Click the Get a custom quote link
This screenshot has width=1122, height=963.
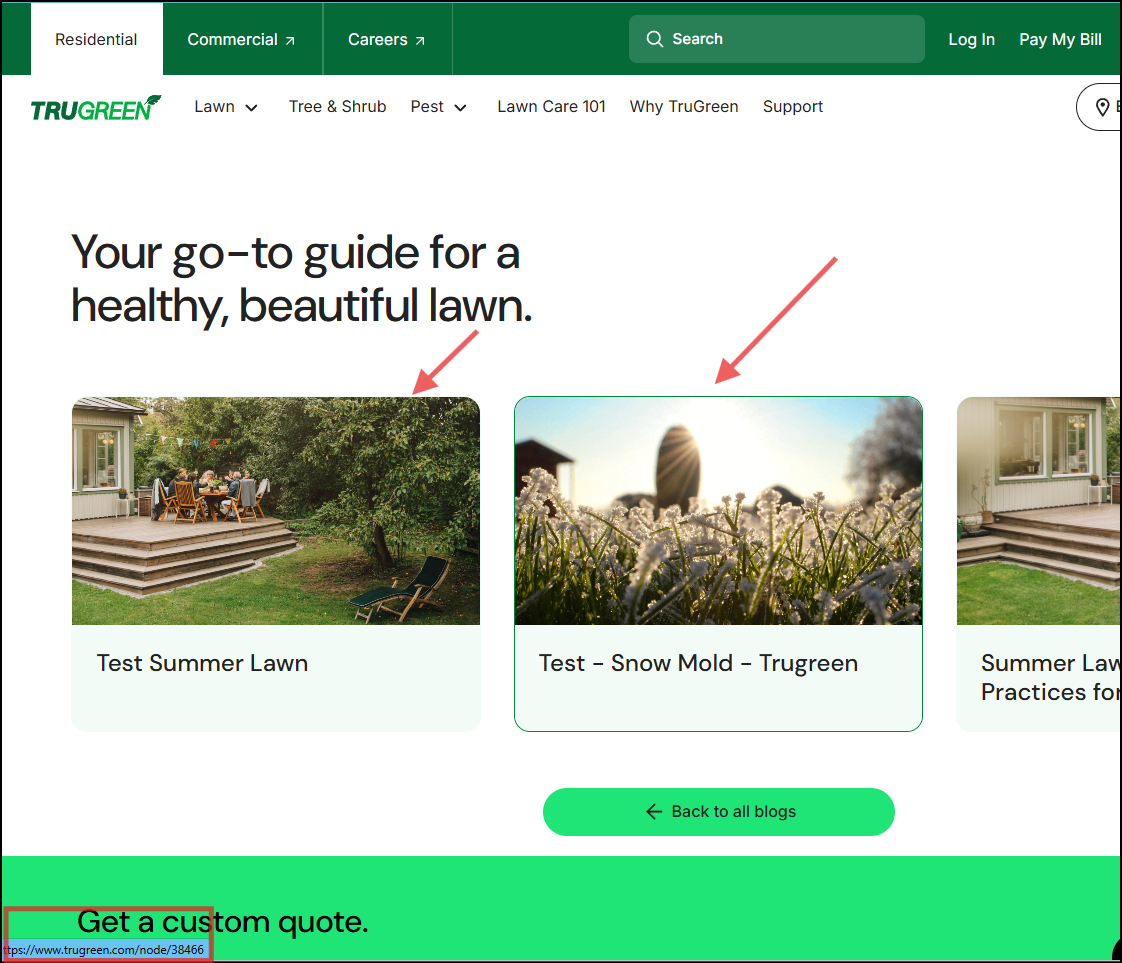pyautogui.click(x=222, y=921)
